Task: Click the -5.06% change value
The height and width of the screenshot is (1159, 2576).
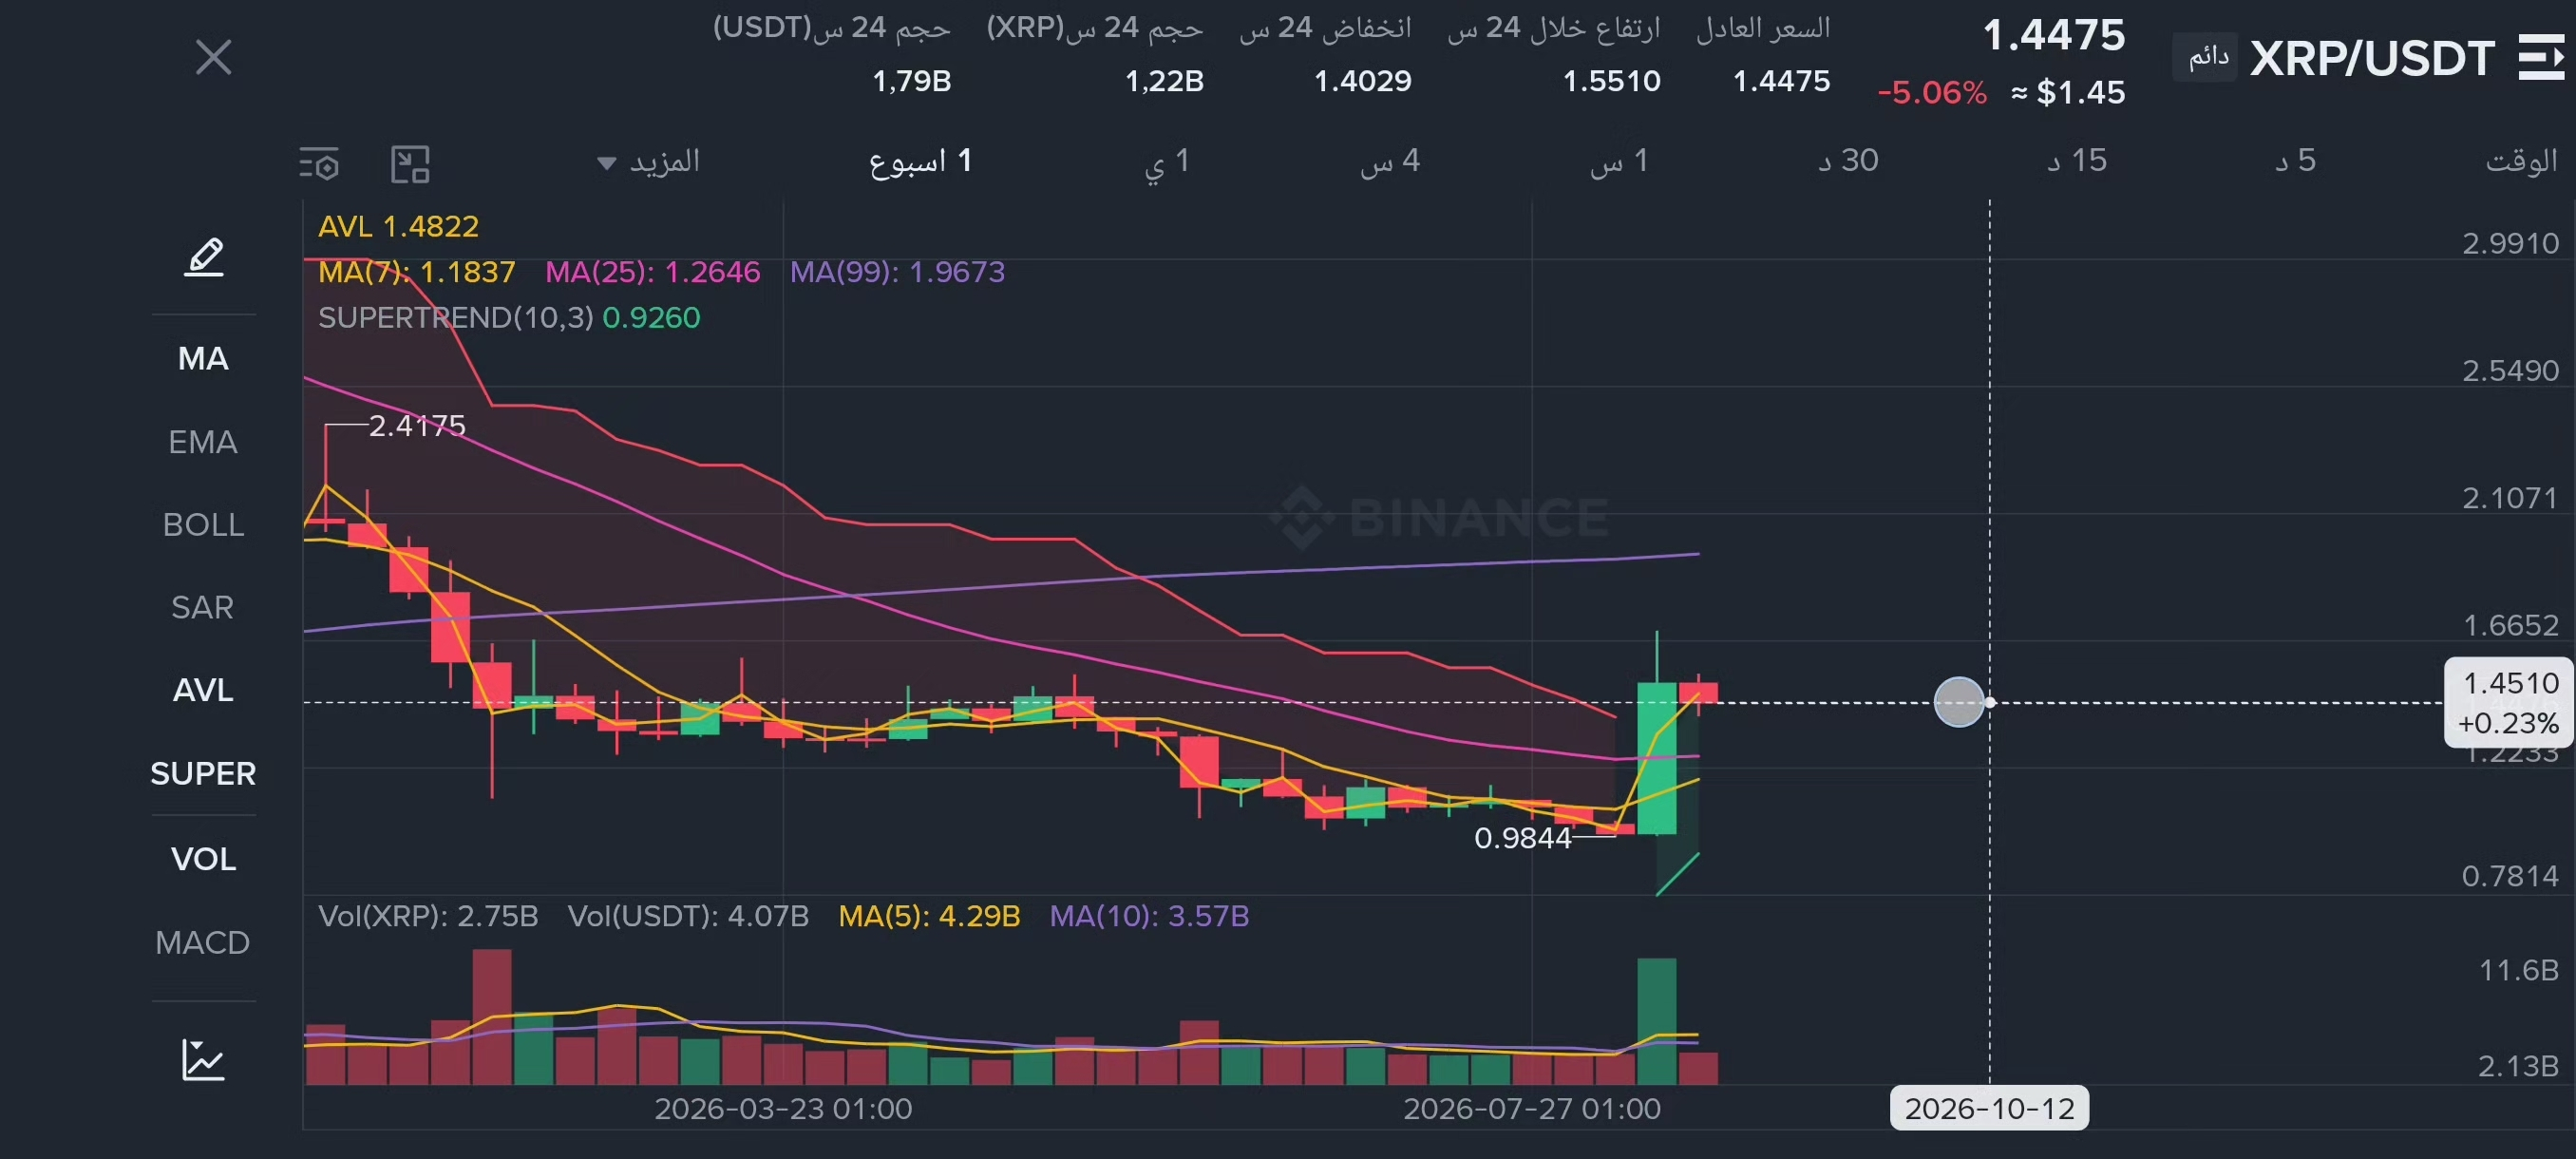Action: coord(1932,93)
